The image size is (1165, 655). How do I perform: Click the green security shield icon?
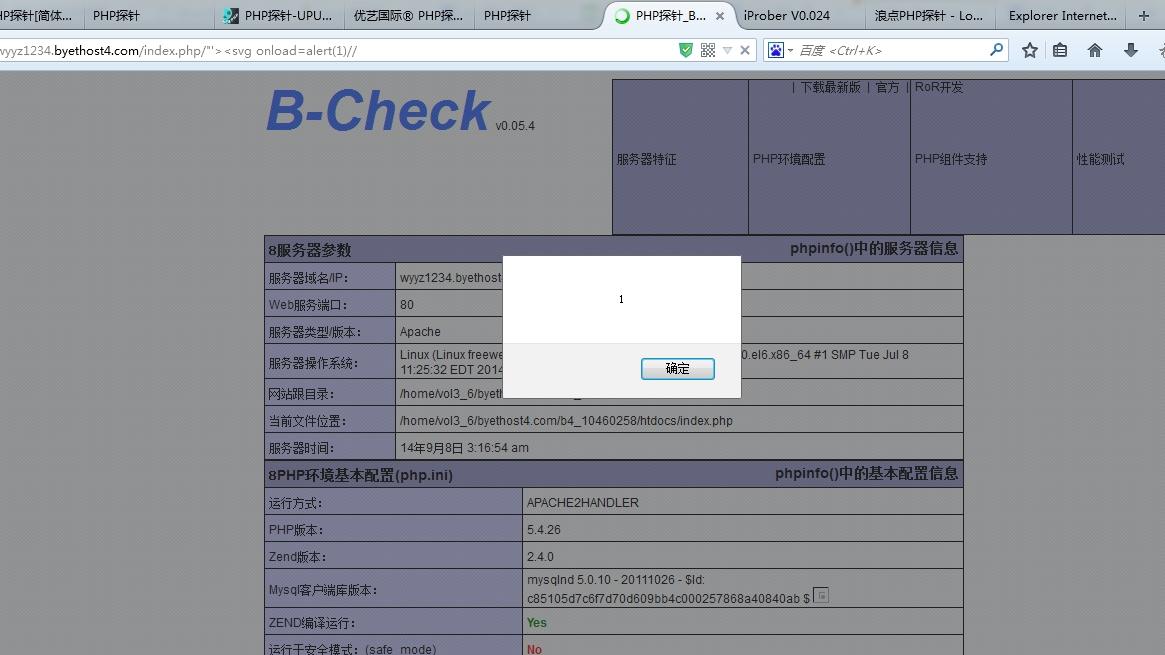tap(686, 48)
